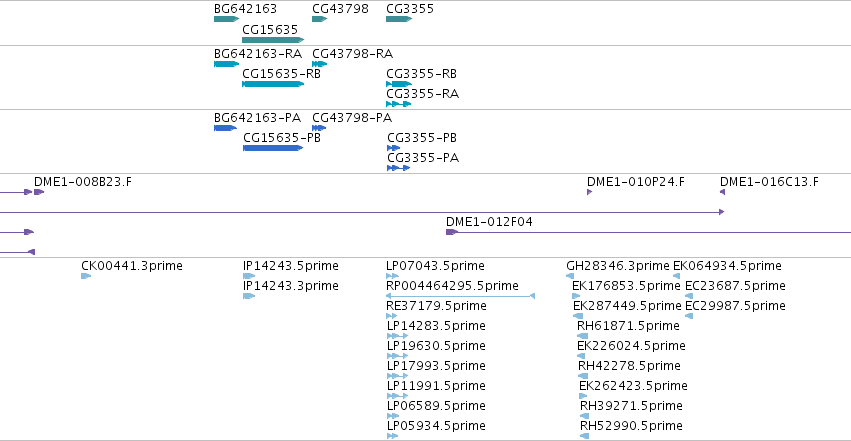Open EST LP17993.5prime
851x441 pixels.
click(x=397, y=376)
